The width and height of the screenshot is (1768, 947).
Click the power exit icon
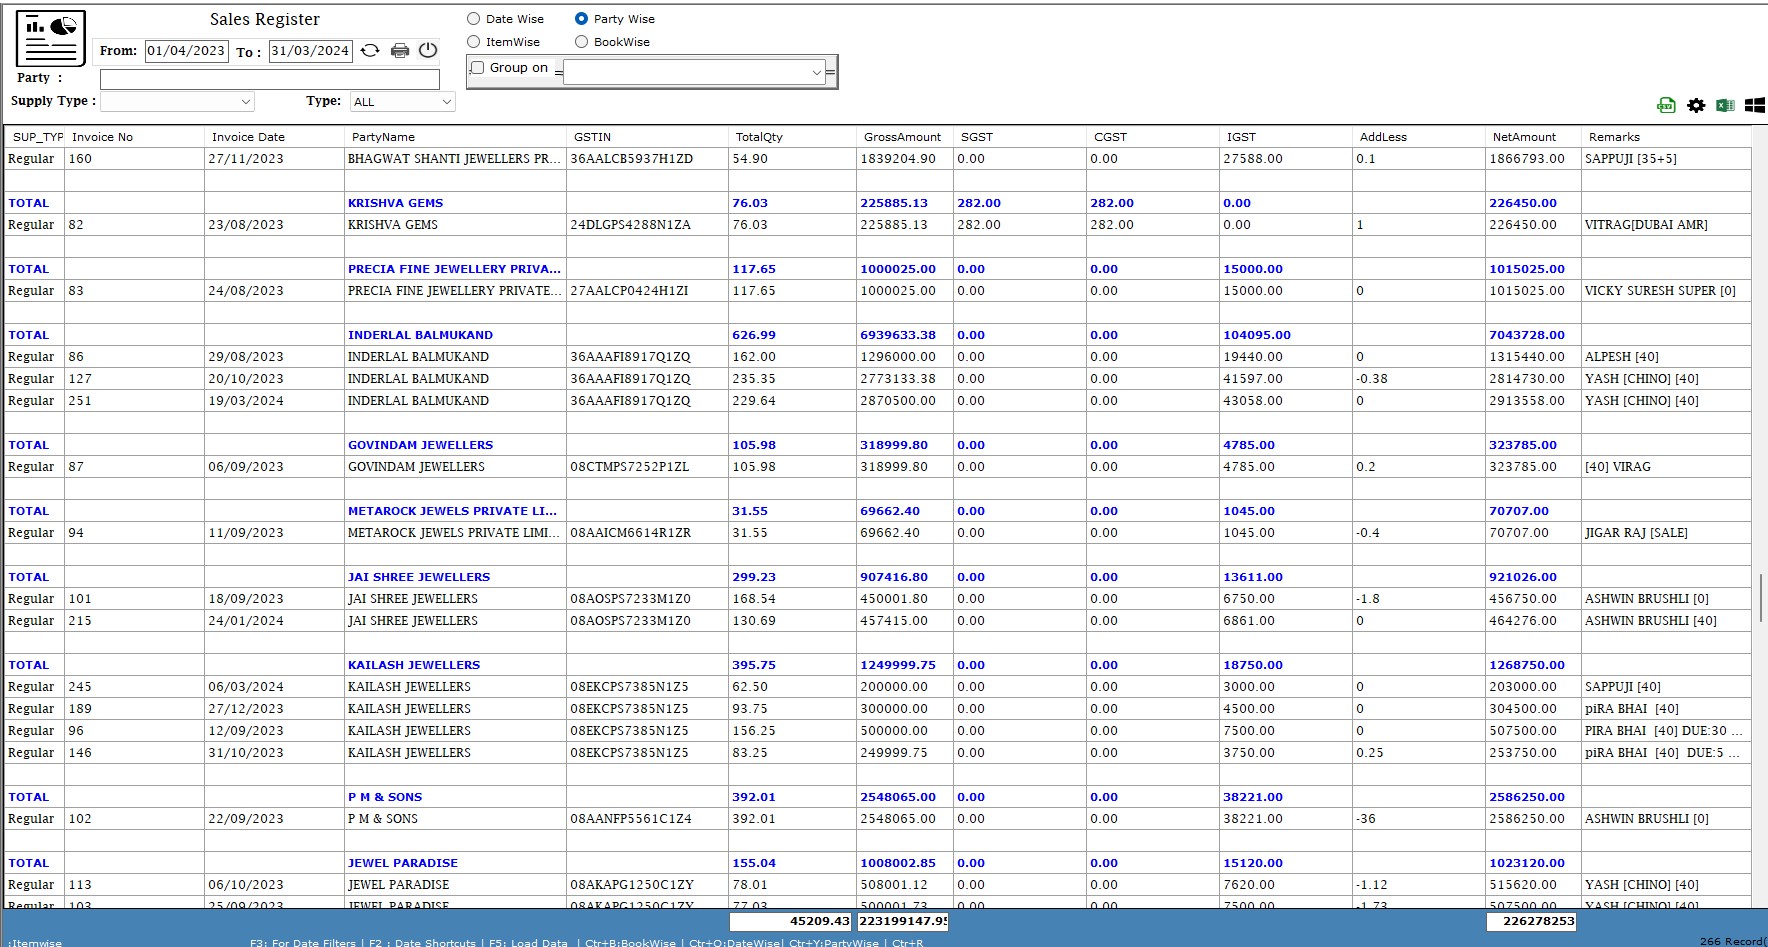pos(428,51)
